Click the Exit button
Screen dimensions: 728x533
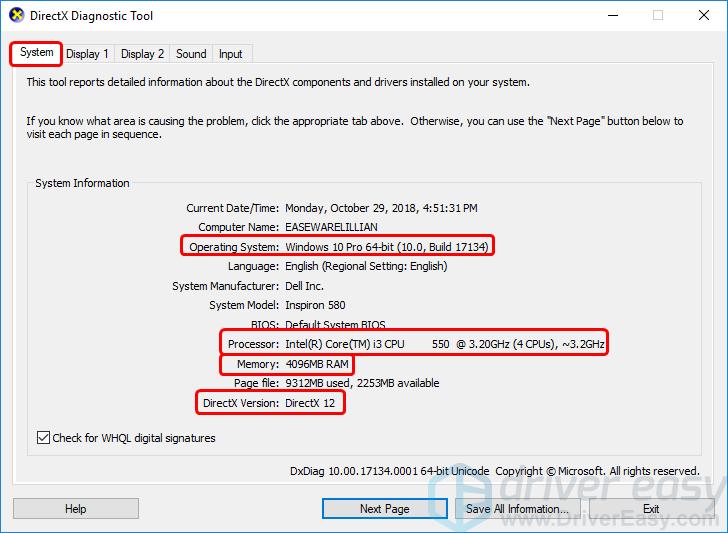tap(651, 509)
